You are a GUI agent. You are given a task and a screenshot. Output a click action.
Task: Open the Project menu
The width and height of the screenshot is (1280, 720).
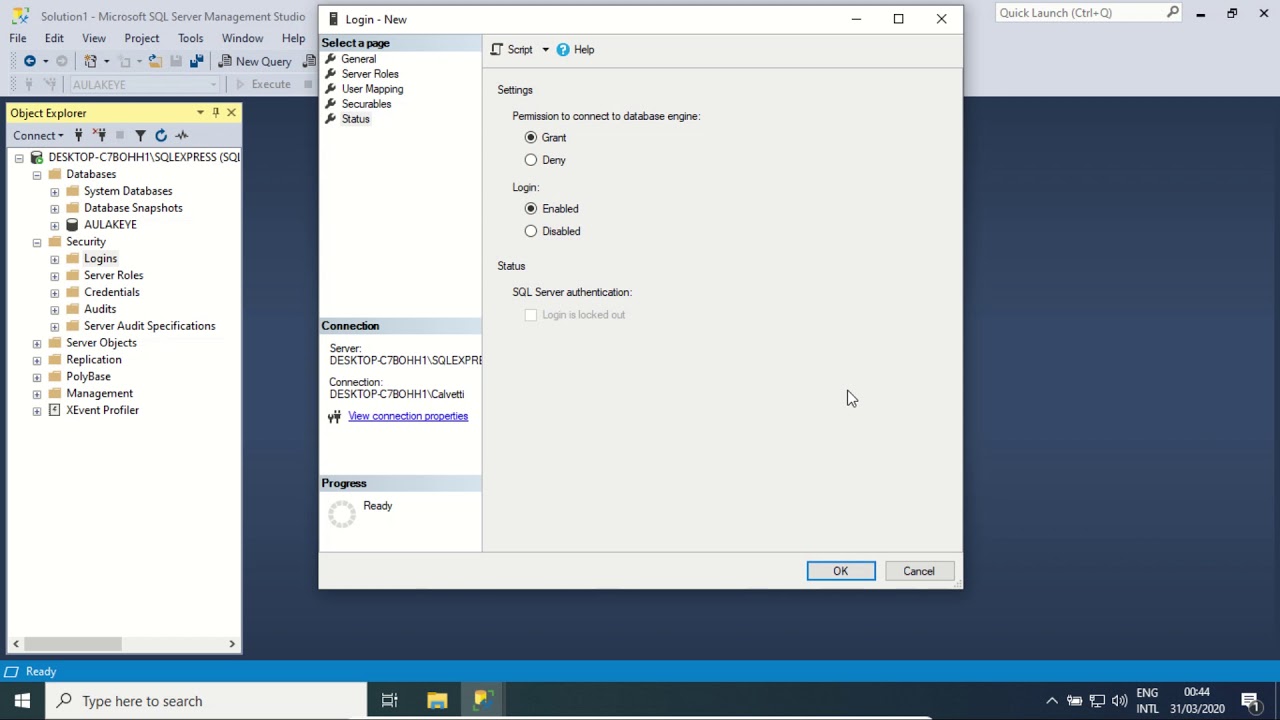(x=142, y=38)
